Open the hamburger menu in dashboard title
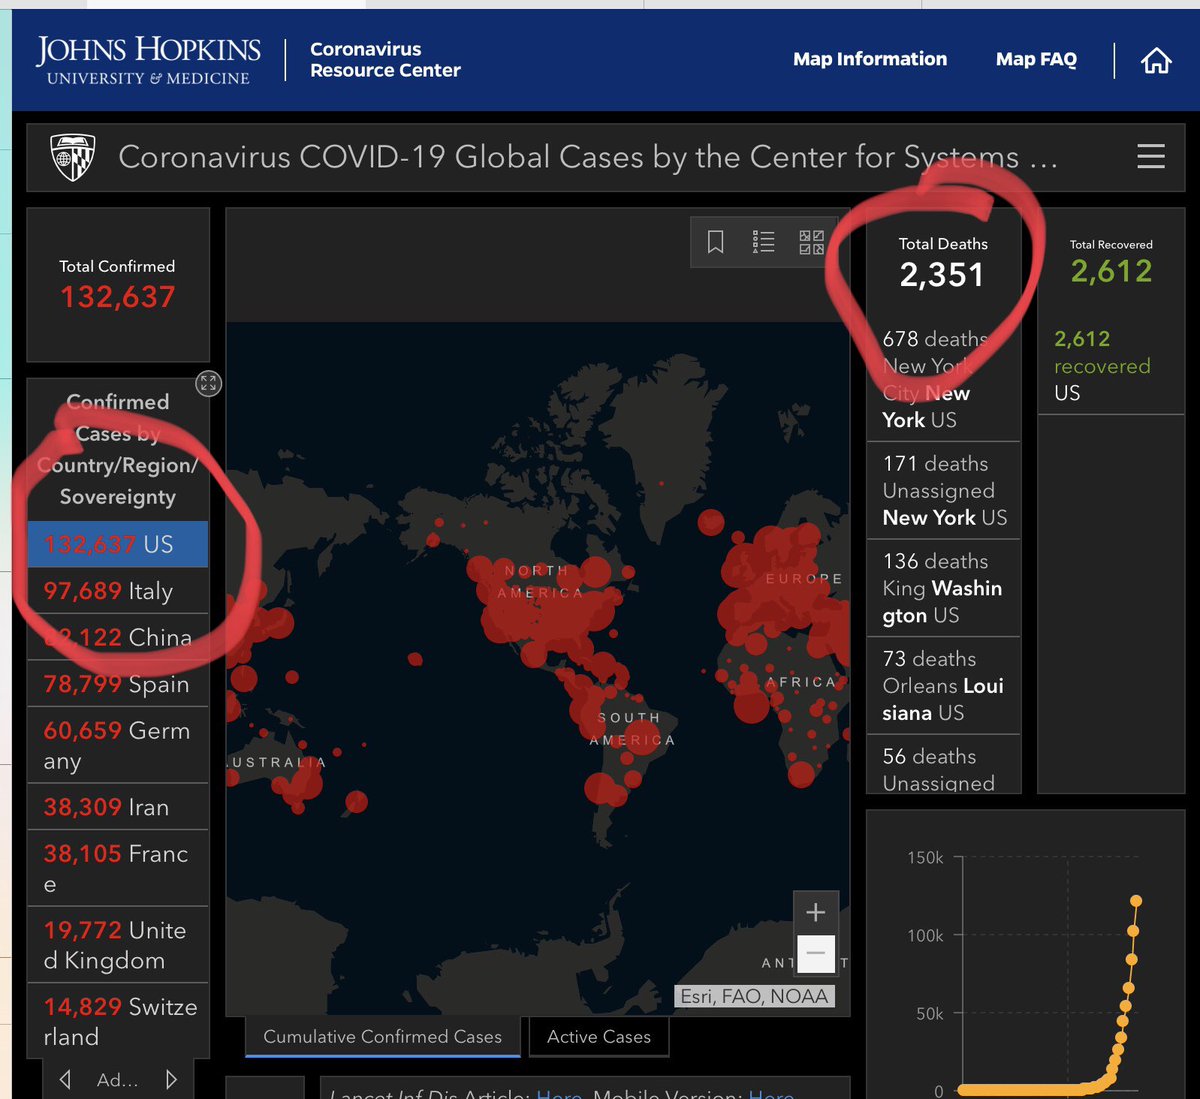The height and width of the screenshot is (1099, 1200). [x=1151, y=156]
